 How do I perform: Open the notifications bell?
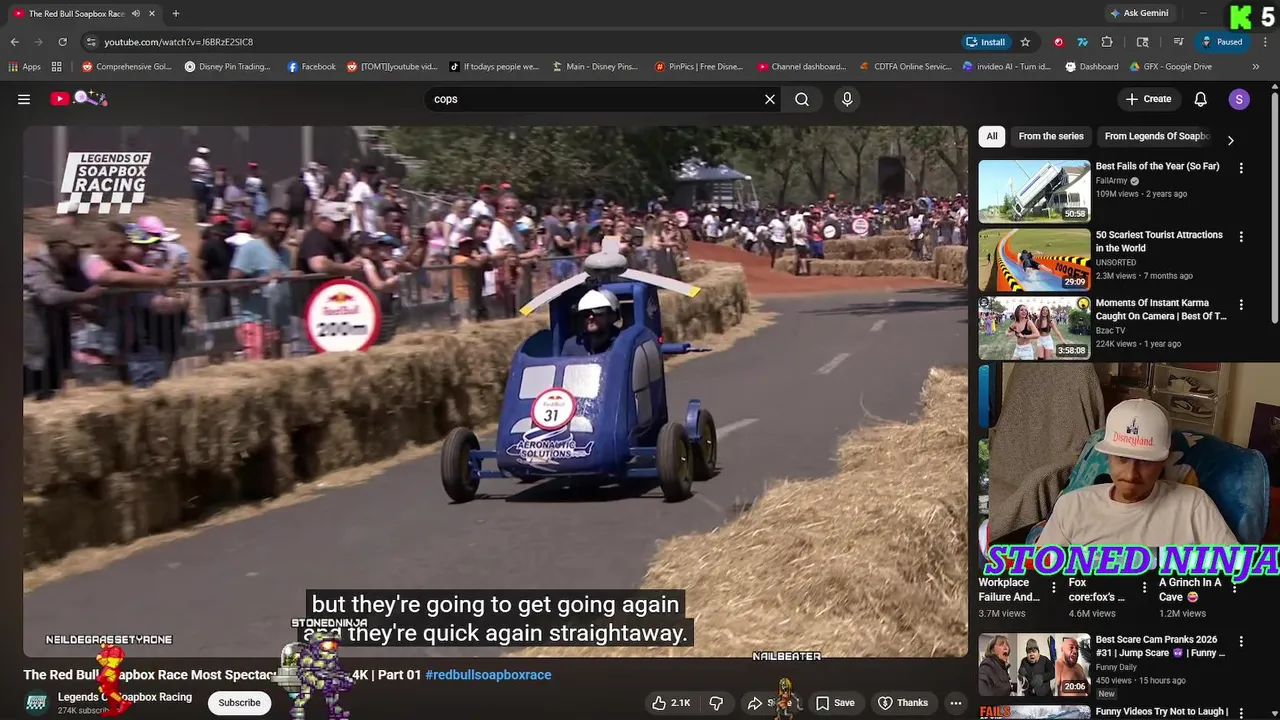tap(1201, 99)
